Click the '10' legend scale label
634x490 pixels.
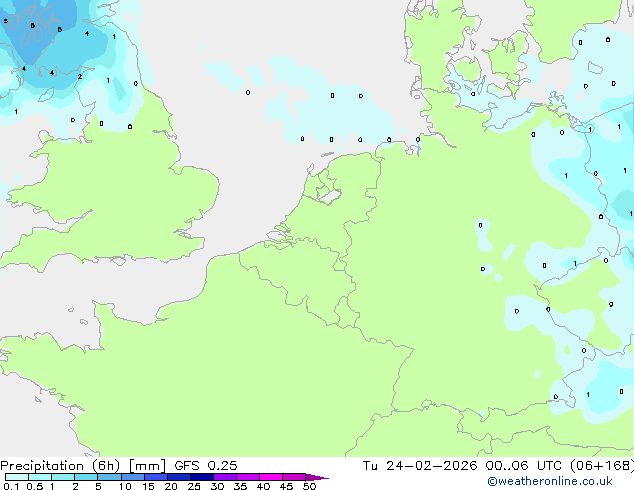coord(125,486)
